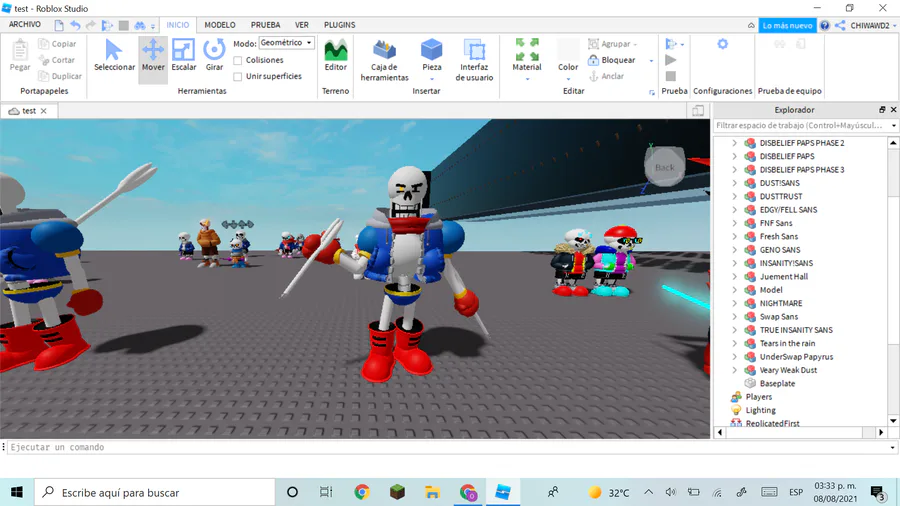Open the help question mark icon

(825, 25)
